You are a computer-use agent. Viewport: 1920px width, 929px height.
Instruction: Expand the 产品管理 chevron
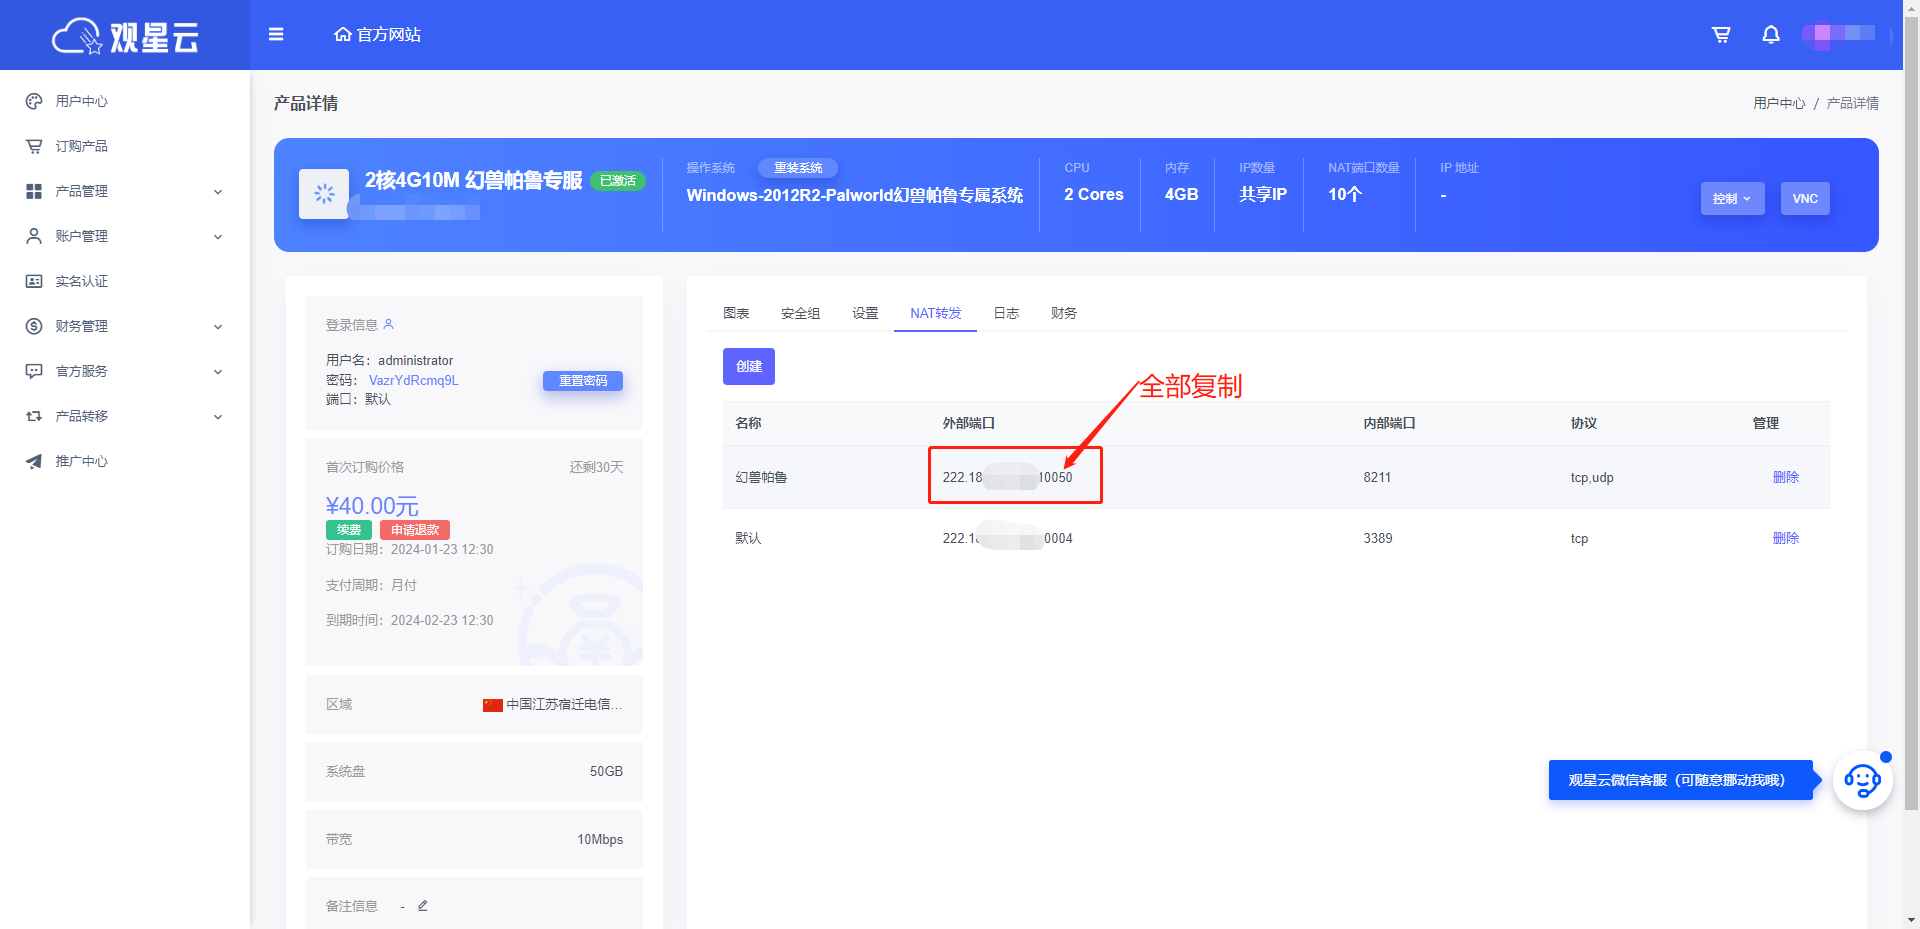pos(218,192)
